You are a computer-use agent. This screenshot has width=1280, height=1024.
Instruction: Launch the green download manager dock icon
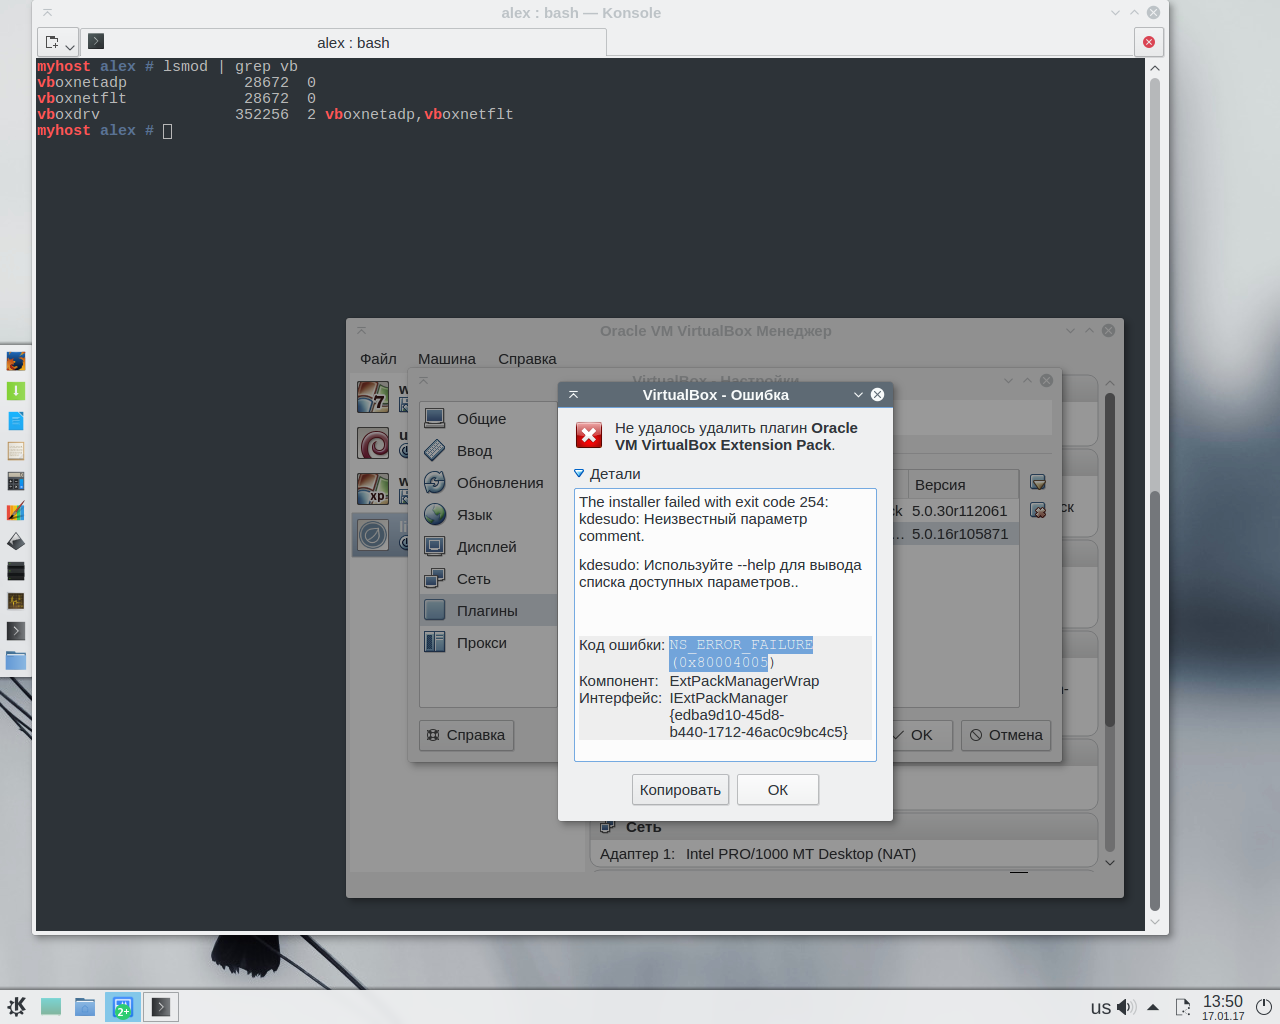coord(16,391)
